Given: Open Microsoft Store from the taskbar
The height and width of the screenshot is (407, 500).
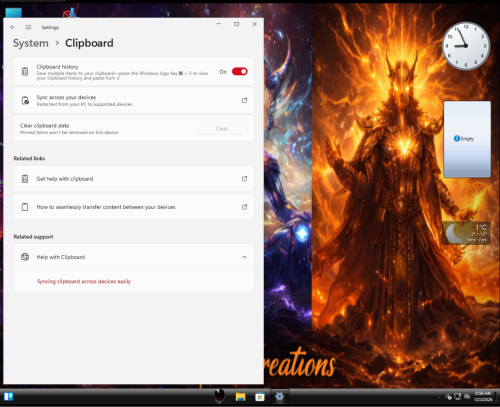Looking at the screenshot, I should (x=260, y=397).
